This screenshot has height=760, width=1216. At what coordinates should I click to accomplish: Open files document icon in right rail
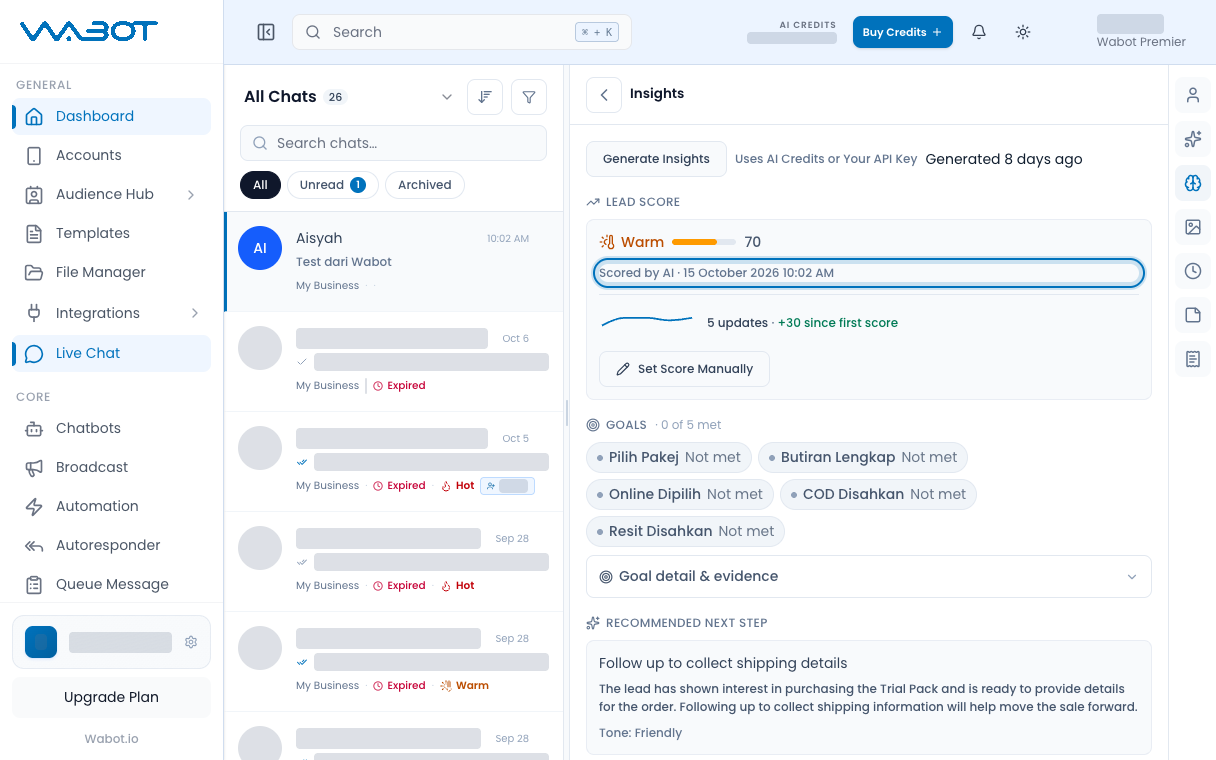tap(1193, 315)
